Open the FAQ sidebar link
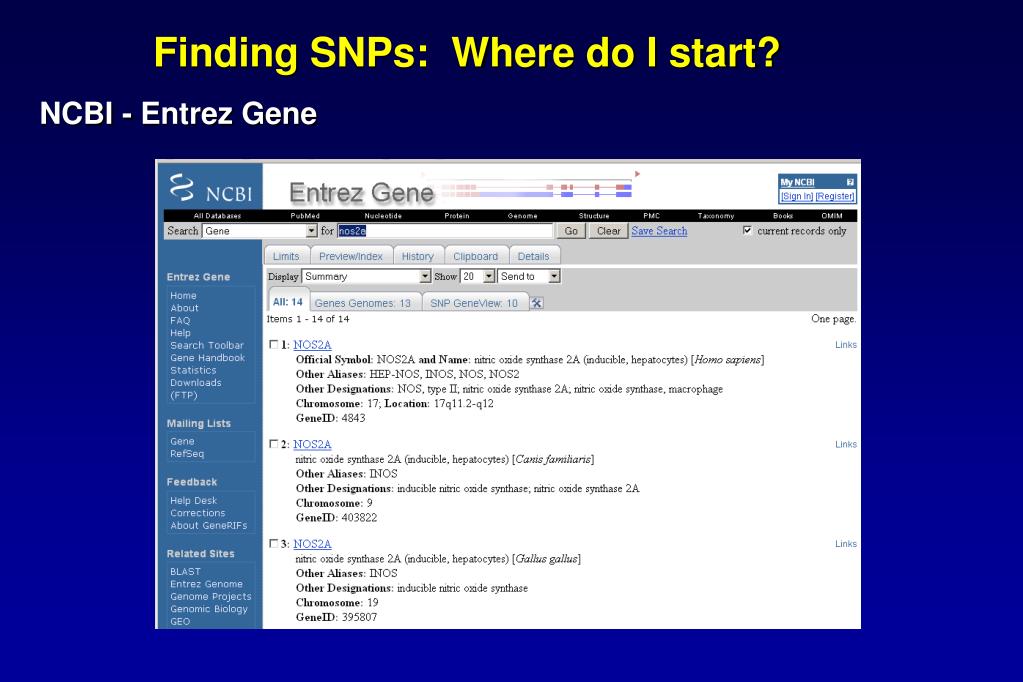The image size is (1023, 682). click(x=180, y=320)
